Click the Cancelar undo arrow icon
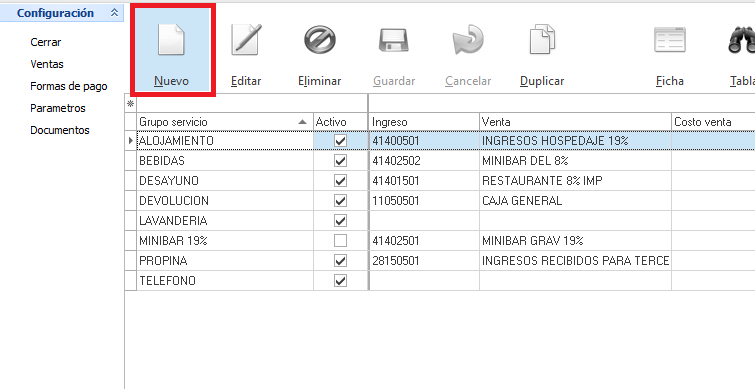The height and width of the screenshot is (389, 755). pyautogui.click(x=468, y=40)
